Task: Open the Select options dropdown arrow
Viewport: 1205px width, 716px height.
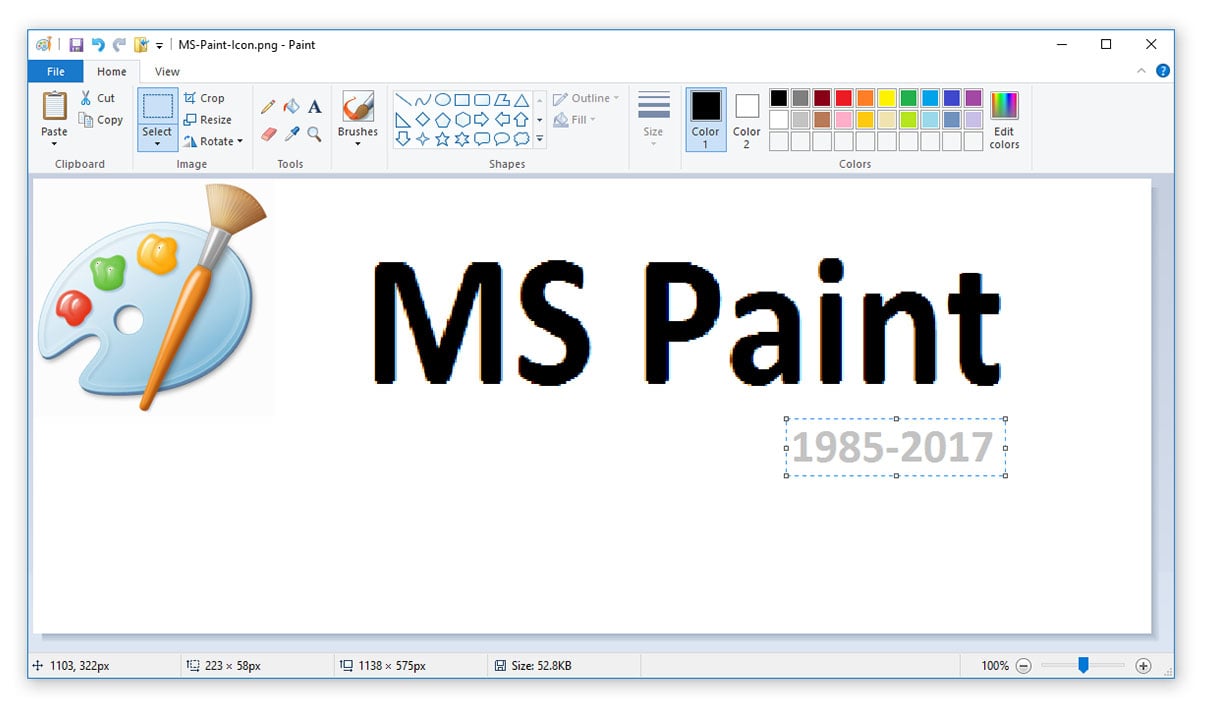Action: coord(157,144)
